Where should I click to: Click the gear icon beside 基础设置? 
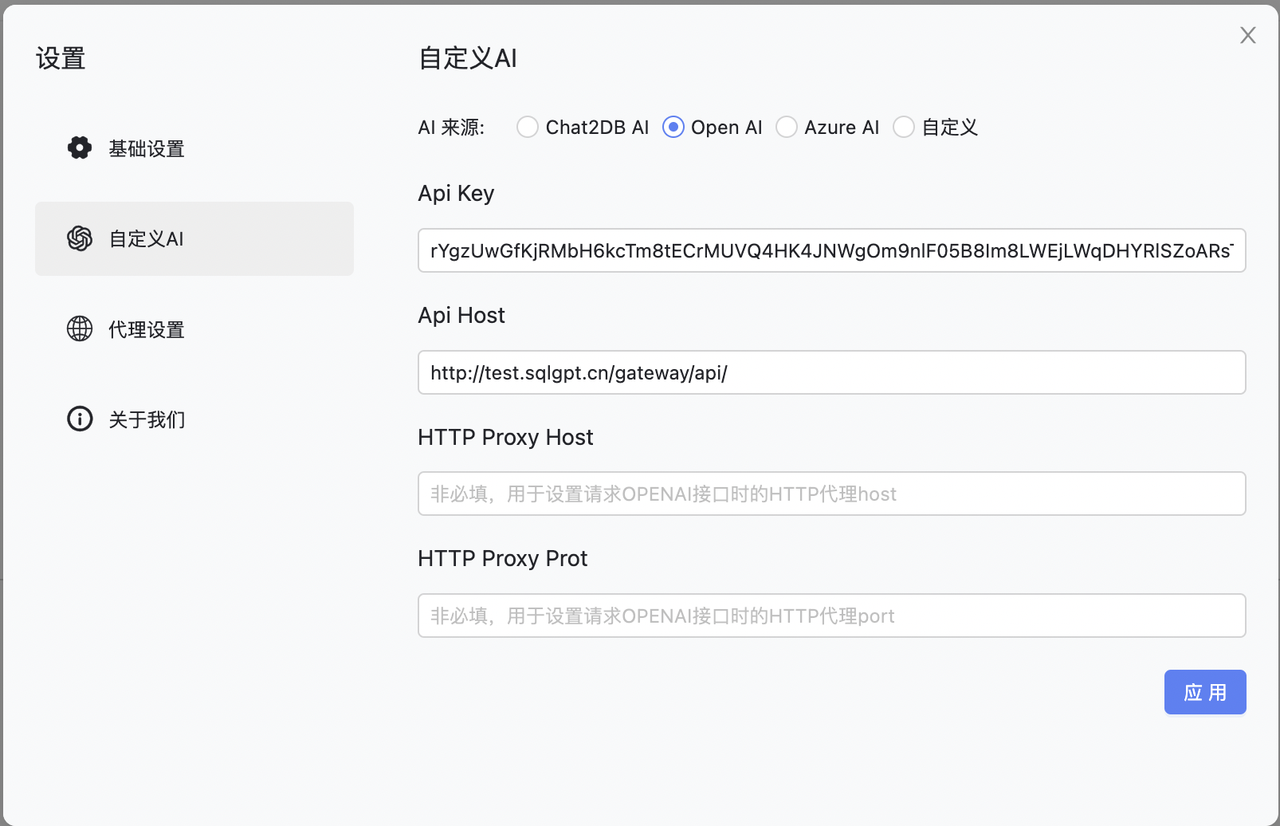(79, 148)
